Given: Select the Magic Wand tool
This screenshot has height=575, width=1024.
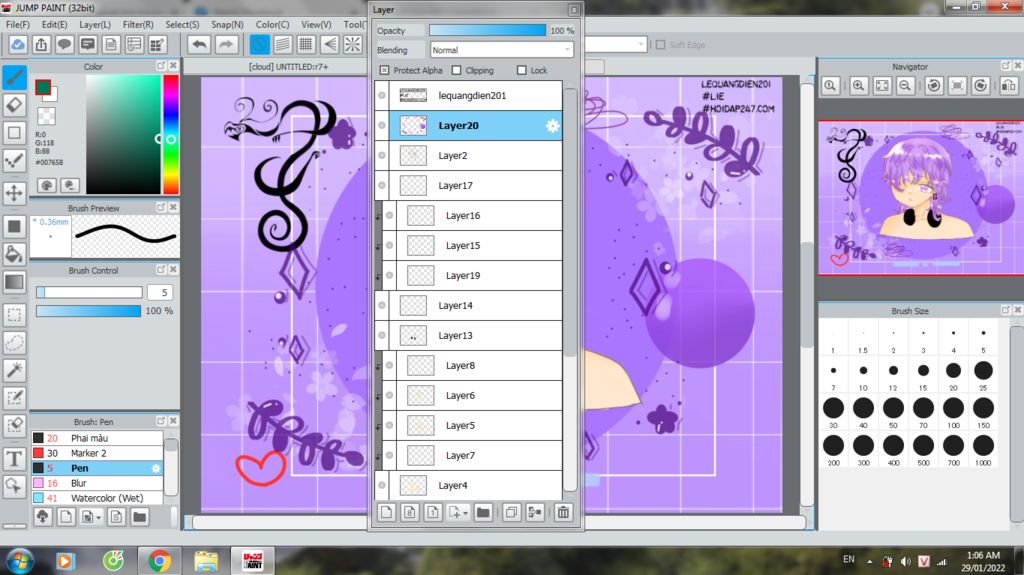Looking at the screenshot, I should (x=14, y=370).
